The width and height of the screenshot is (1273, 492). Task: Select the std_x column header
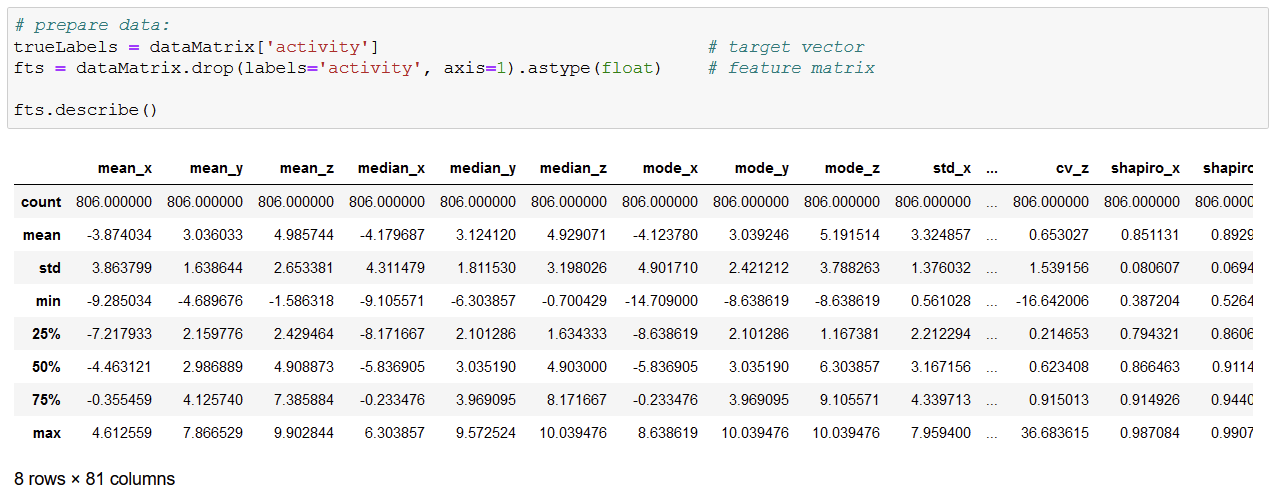(x=950, y=168)
